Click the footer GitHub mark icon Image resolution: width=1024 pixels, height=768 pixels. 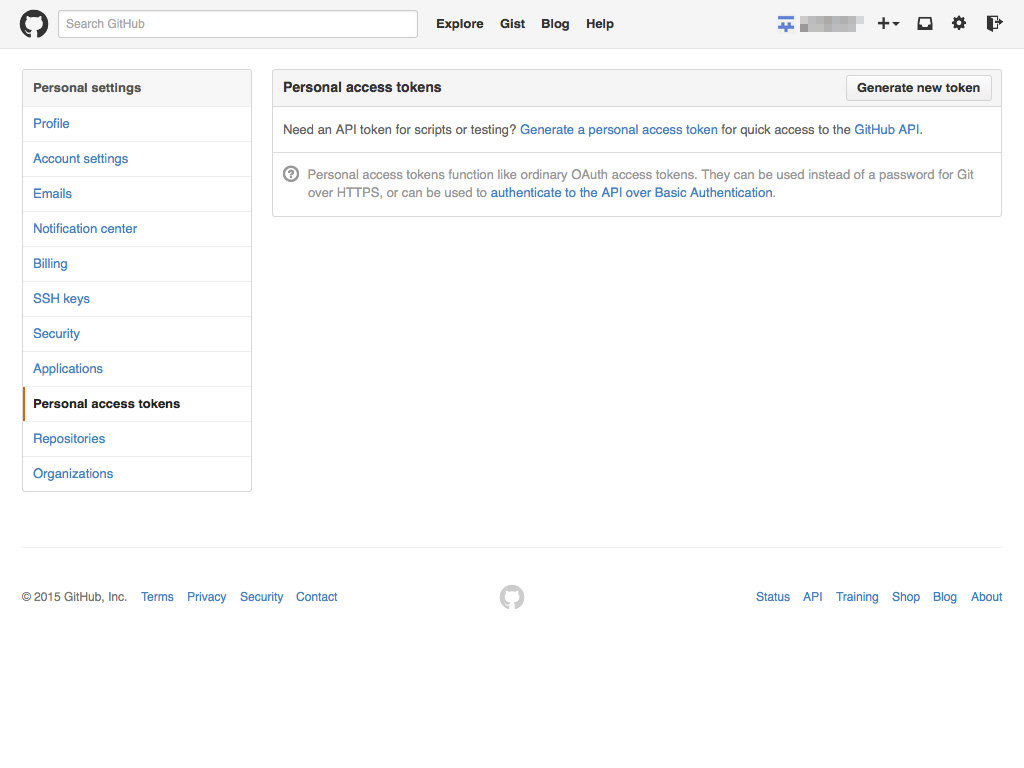pos(512,597)
